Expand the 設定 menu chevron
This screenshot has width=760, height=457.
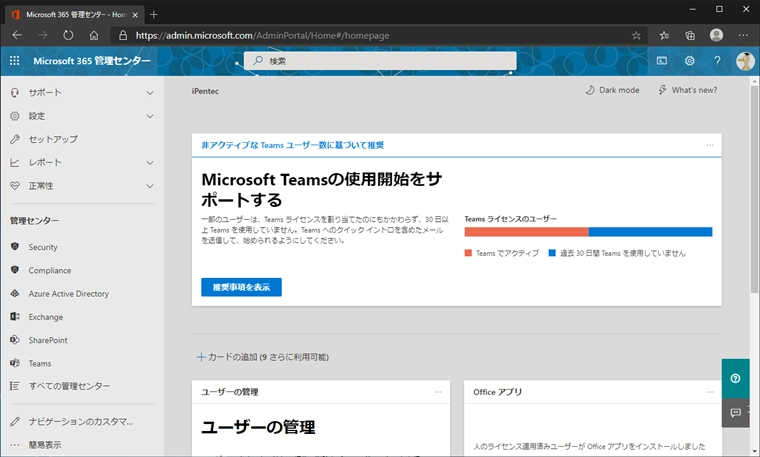click(150, 116)
